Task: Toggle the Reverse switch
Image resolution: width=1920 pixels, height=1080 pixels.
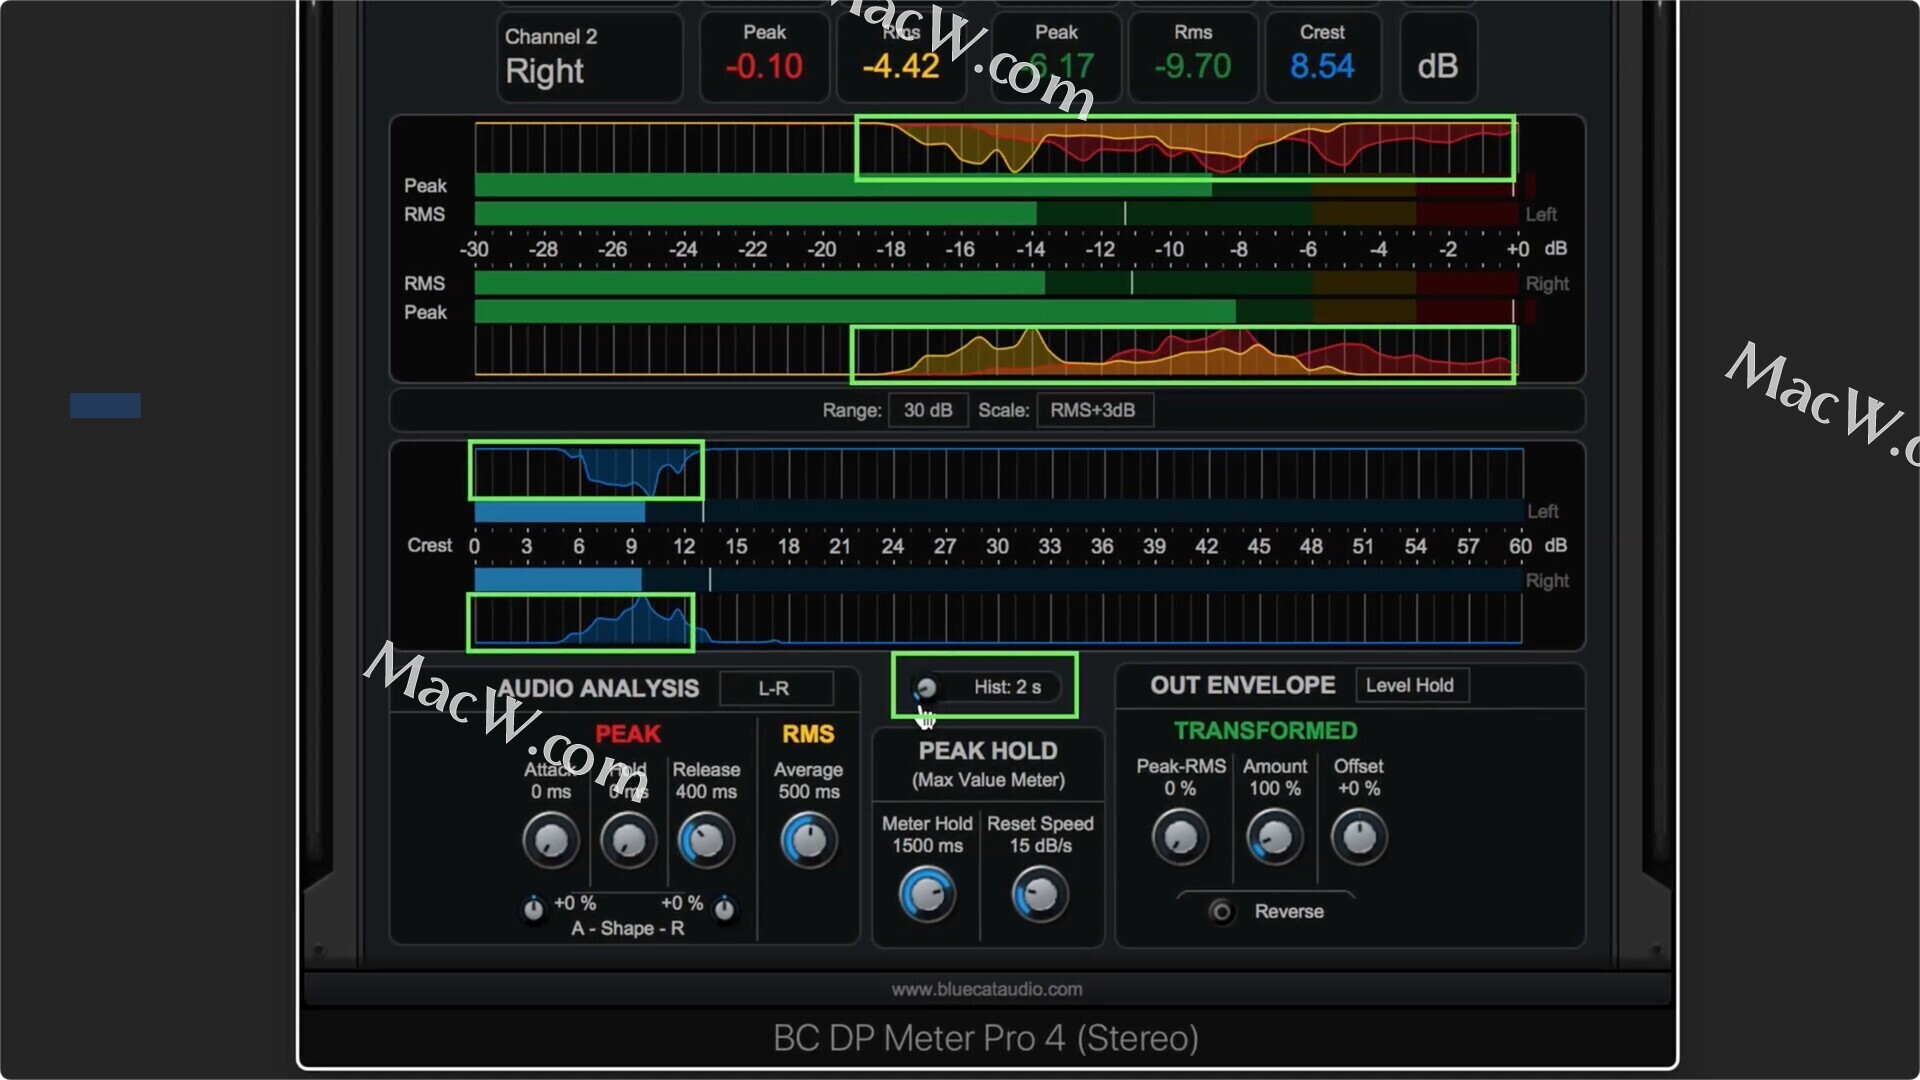Action: [1221, 912]
